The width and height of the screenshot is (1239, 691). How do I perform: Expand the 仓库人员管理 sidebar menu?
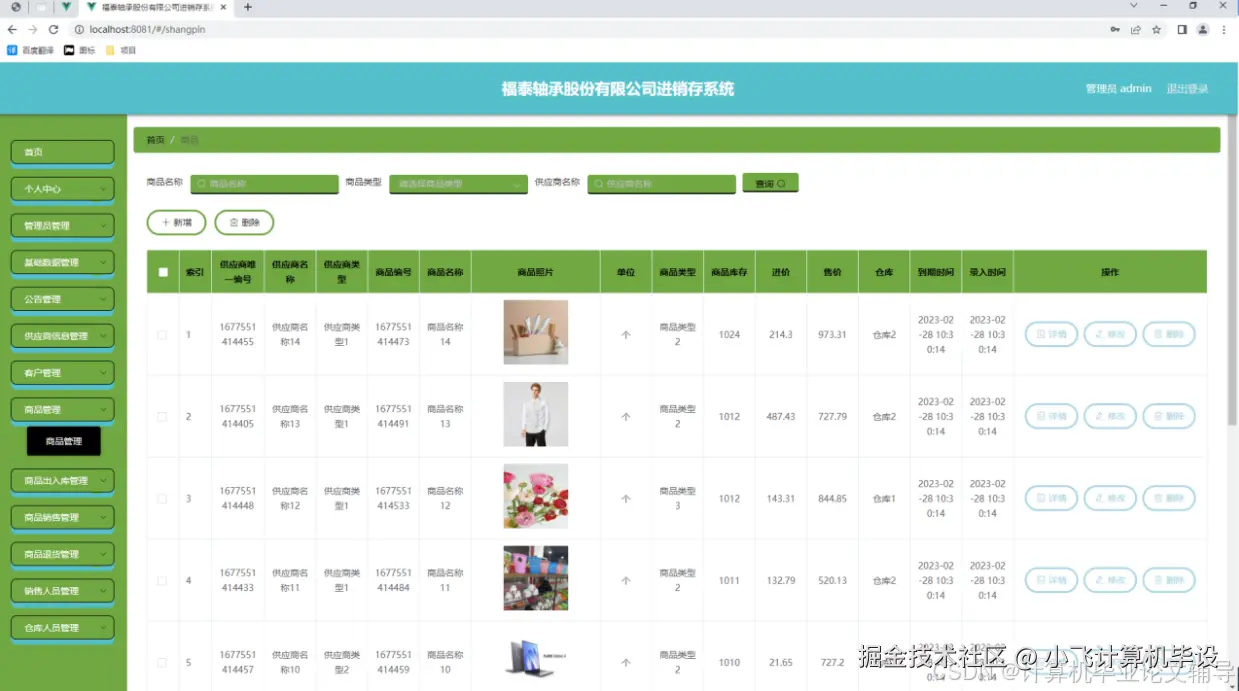(x=62, y=628)
